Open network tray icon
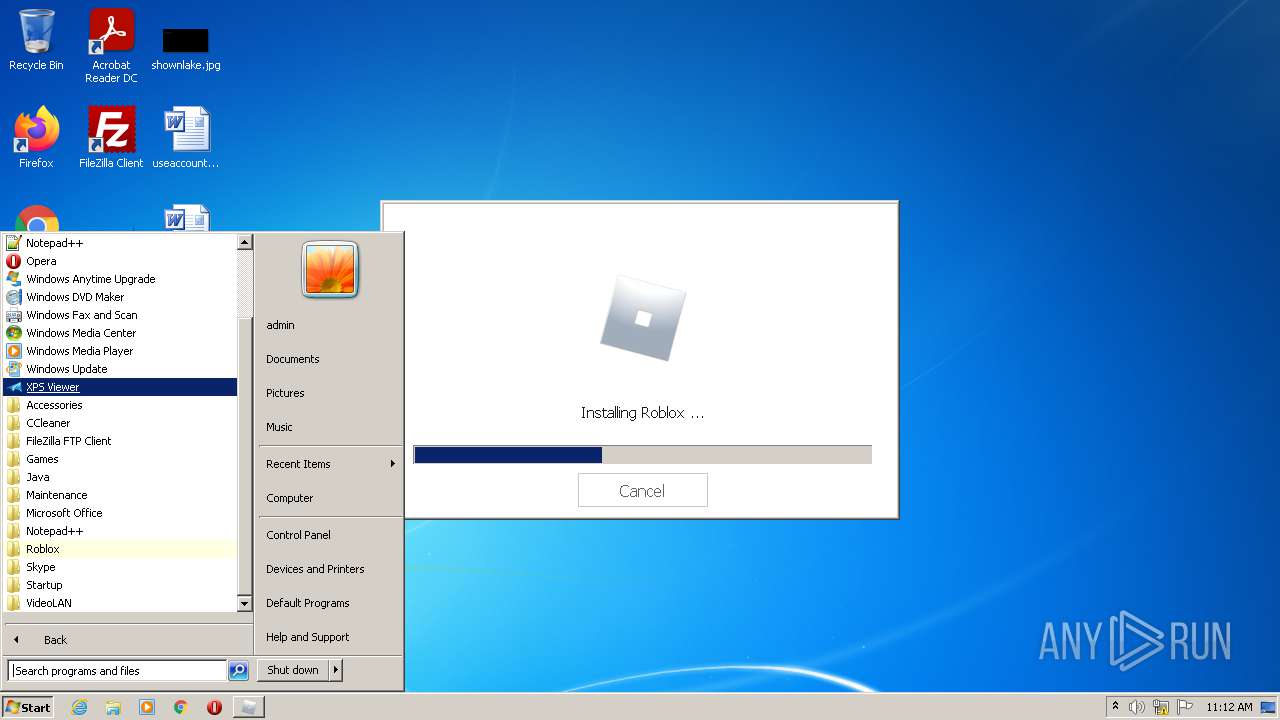 (x=1161, y=707)
